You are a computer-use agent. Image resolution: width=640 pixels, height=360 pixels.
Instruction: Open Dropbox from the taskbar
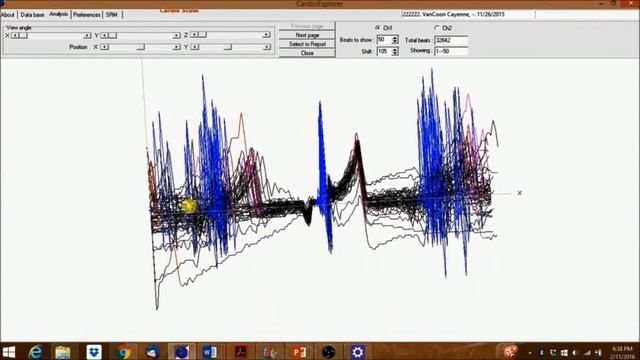pos(94,352)
